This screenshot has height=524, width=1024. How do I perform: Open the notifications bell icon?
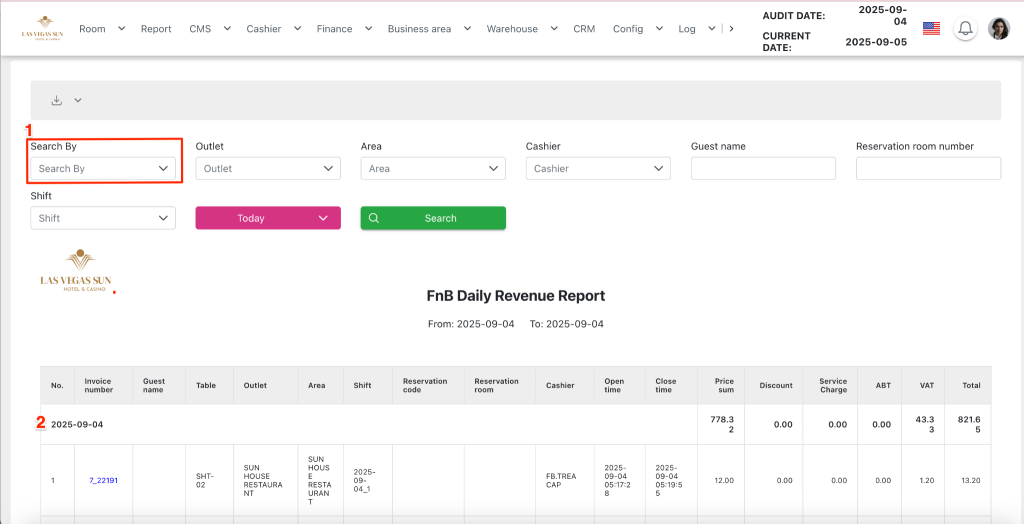click(965, 29)
